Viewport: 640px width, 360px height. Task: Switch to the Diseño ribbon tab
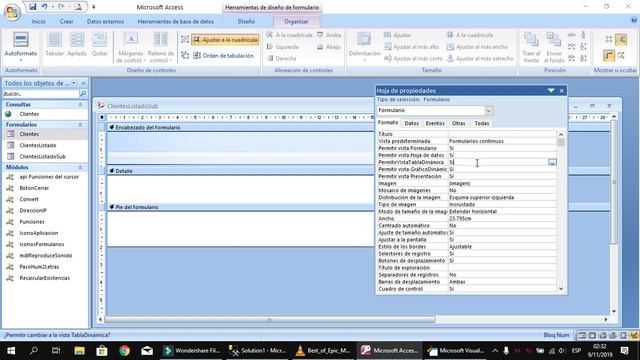(x=246, y=21)
